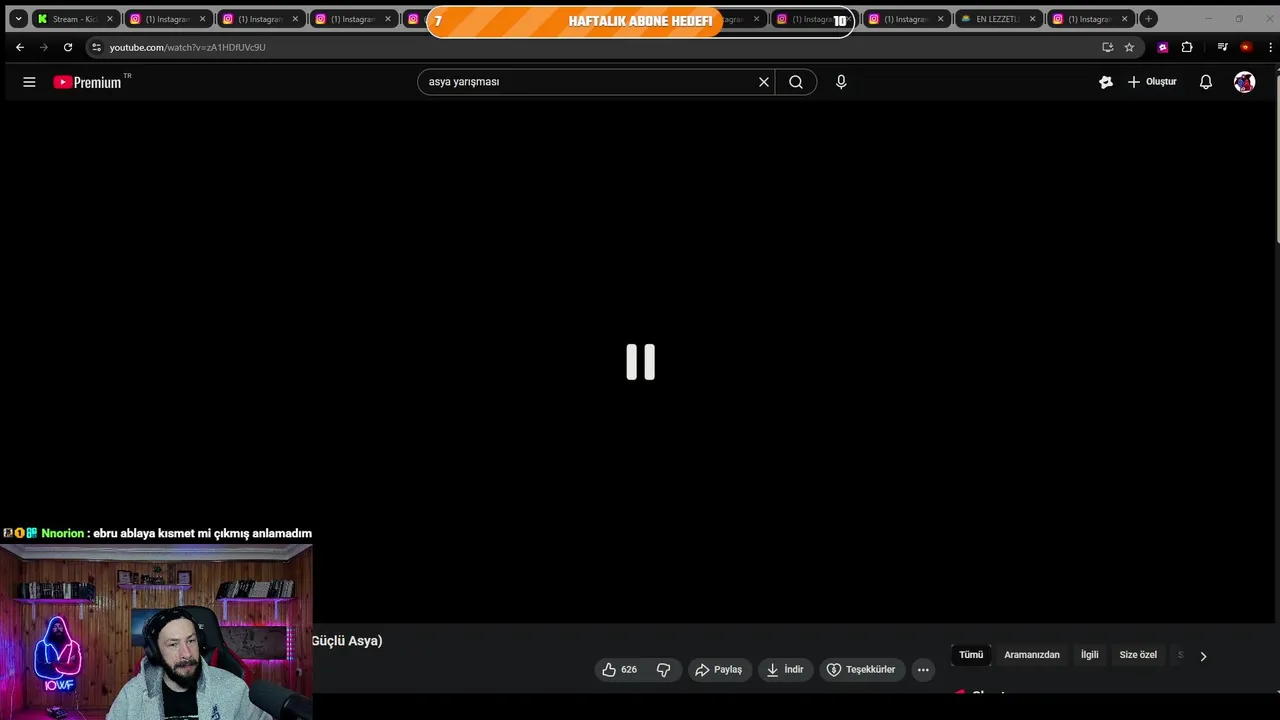Open the Extensions puzzle piece
1280x720 pixels.
pos(1187,47)
